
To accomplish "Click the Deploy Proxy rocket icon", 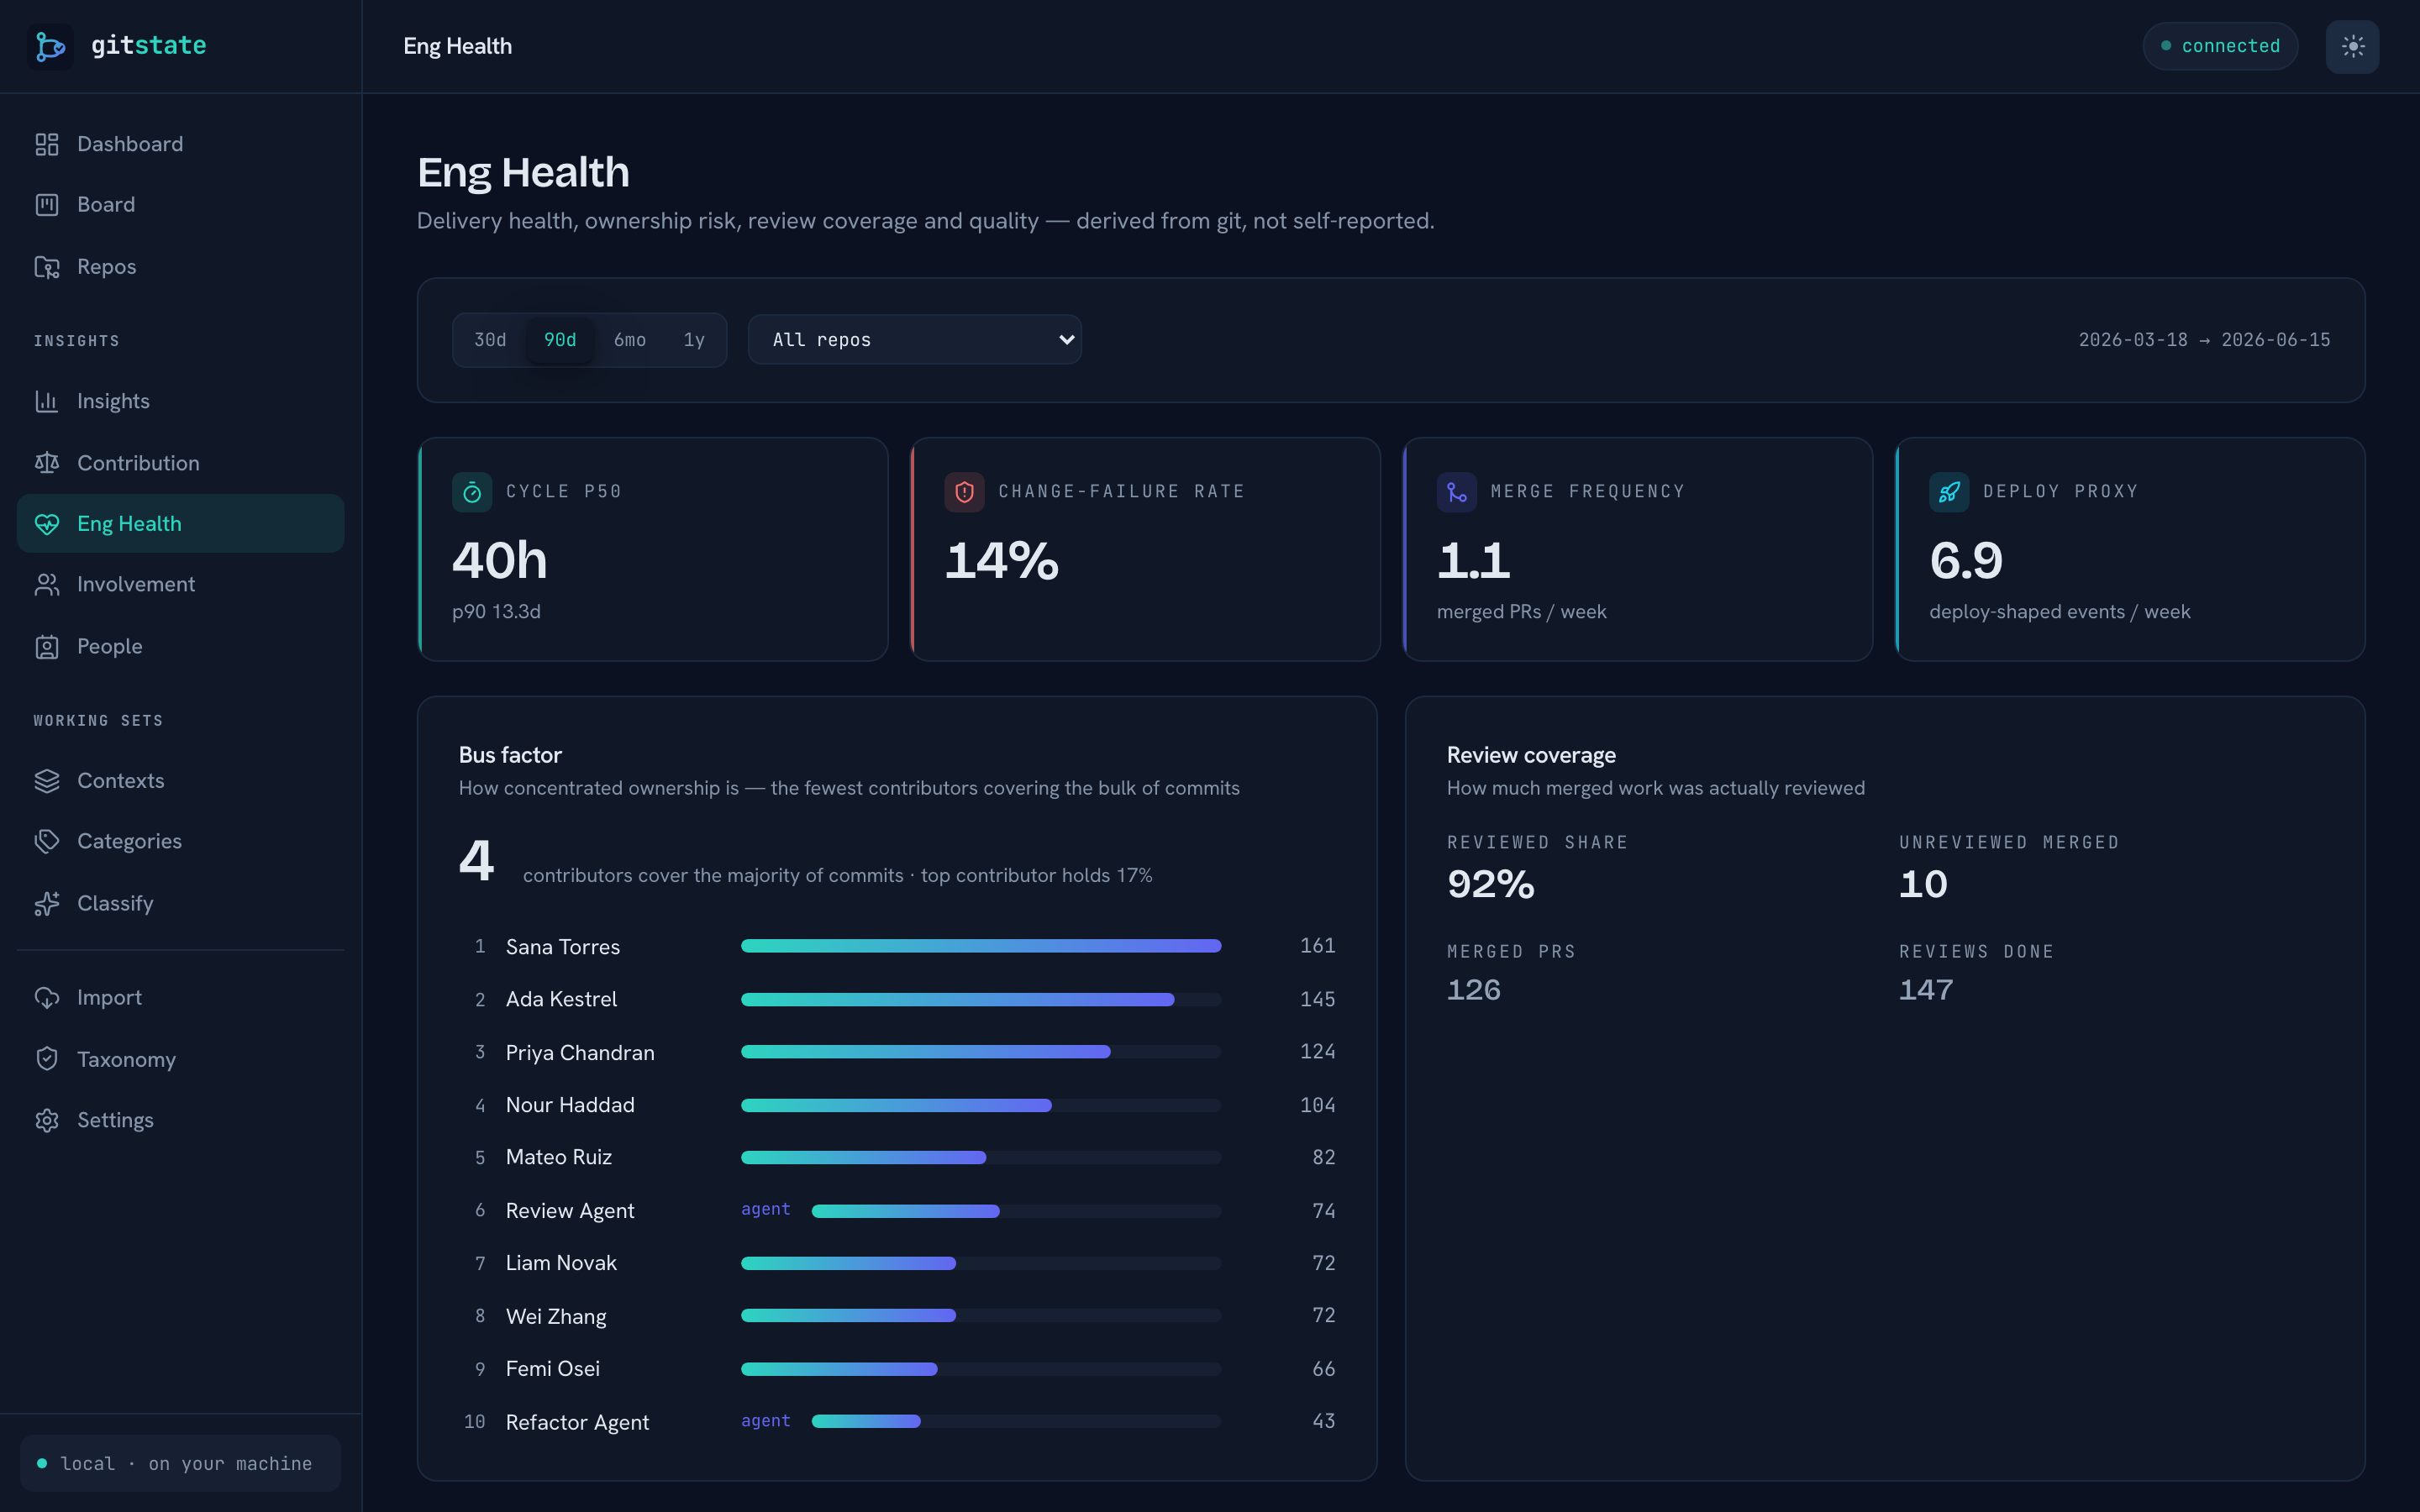I will [1949, 492].
